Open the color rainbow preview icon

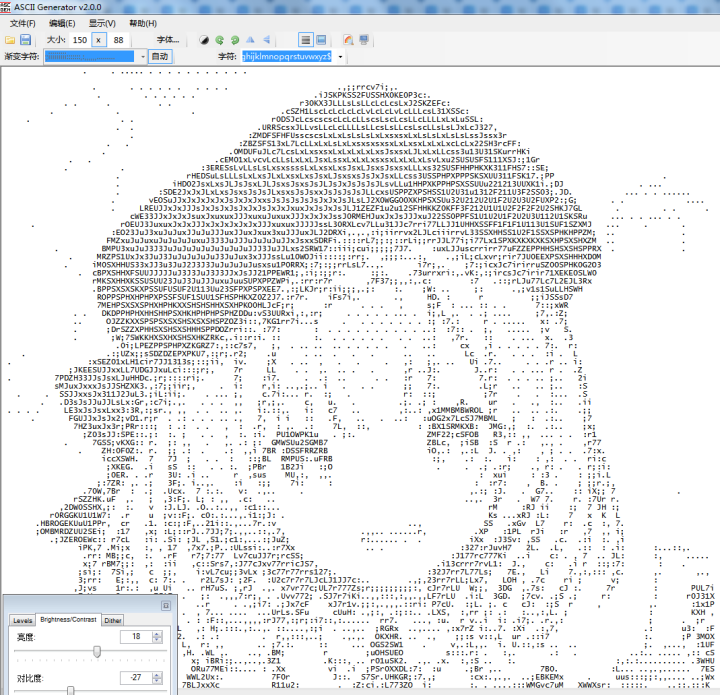349,40
